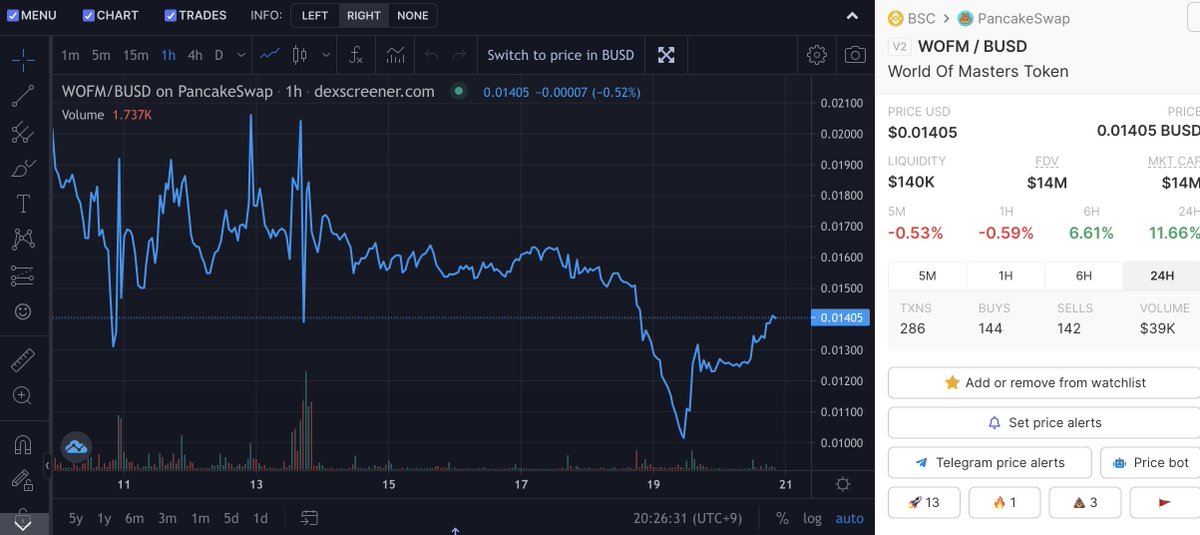1200x535 pixels.
Task: Collapse the top panel with up chevron
Action: (852, 15)
